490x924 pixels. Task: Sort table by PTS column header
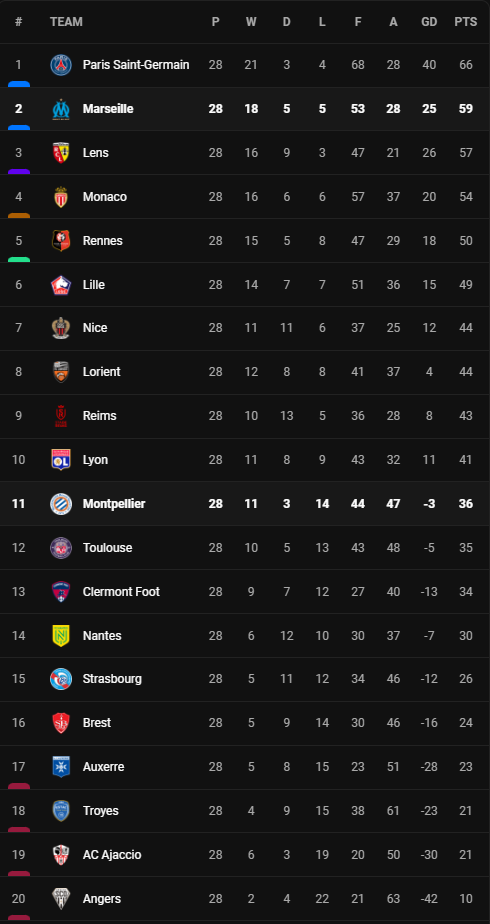click(x=465, y=22)
